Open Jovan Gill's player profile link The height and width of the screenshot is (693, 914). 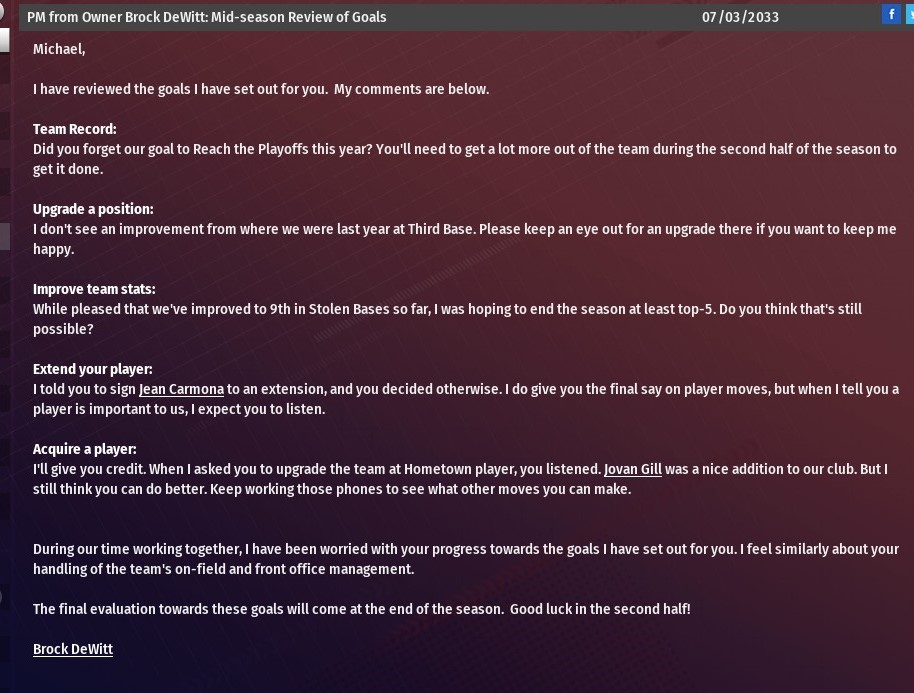[633, 469]
